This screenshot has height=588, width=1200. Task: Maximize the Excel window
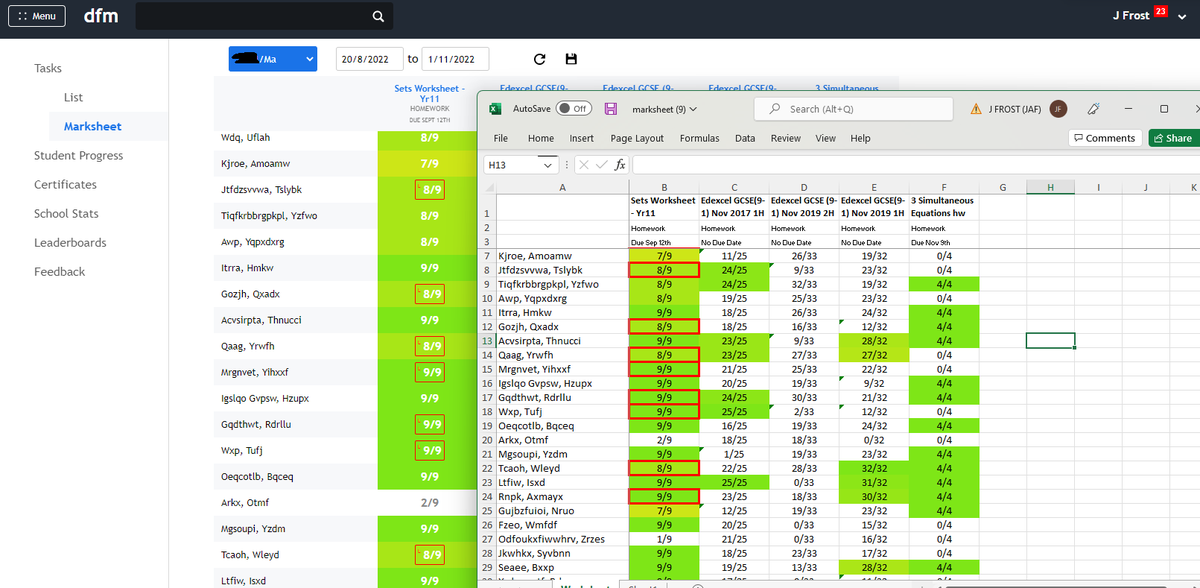coord(1164,108)
